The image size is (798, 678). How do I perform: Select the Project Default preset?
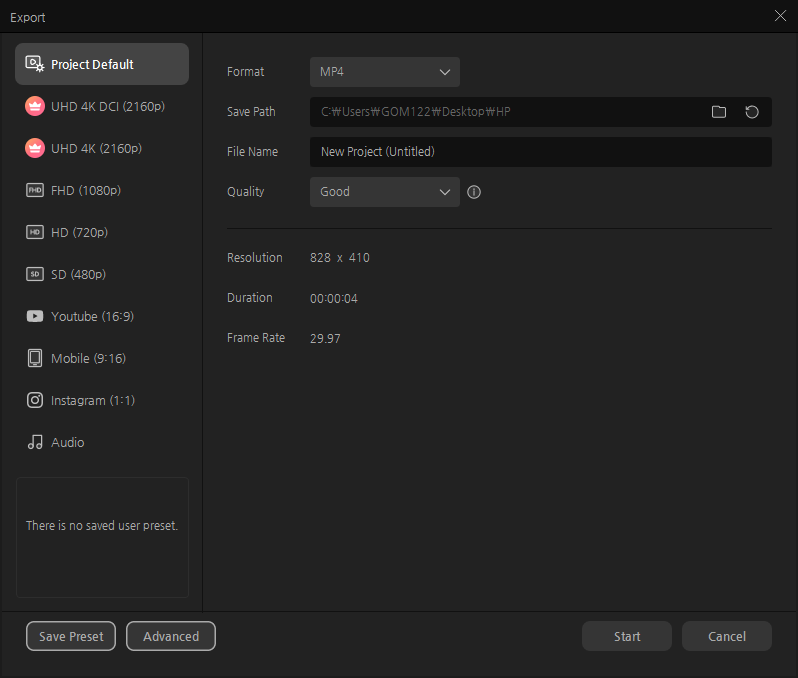pyautogui.click(x=102, y=64)
